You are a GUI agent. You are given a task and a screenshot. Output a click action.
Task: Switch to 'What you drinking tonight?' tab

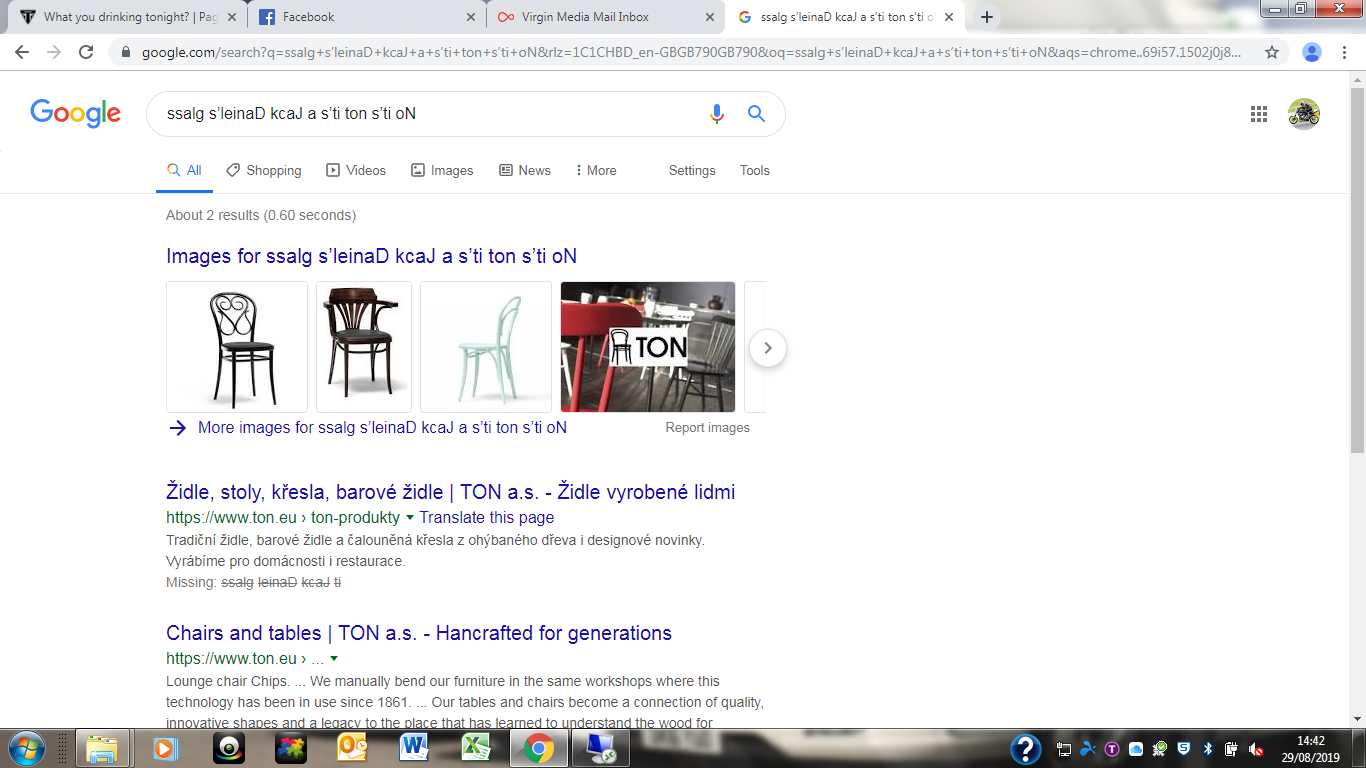(127, 17)
